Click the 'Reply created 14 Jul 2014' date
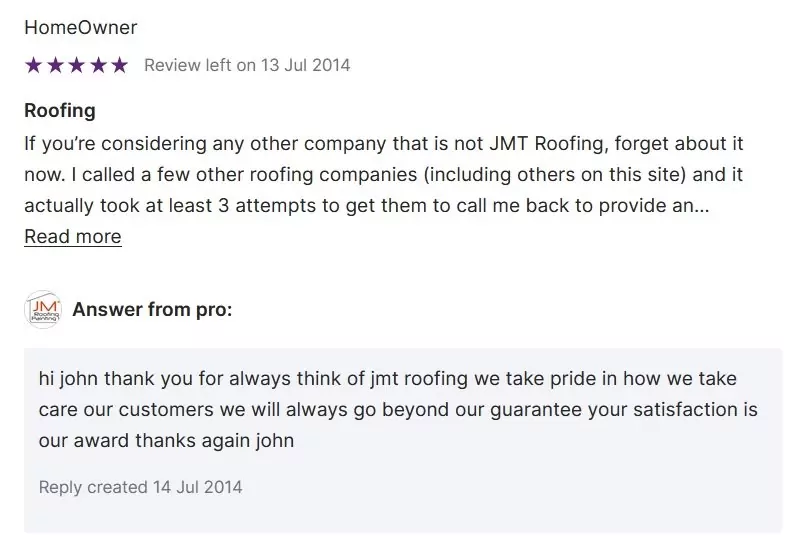The image size is (803, 551). (140, 486)
